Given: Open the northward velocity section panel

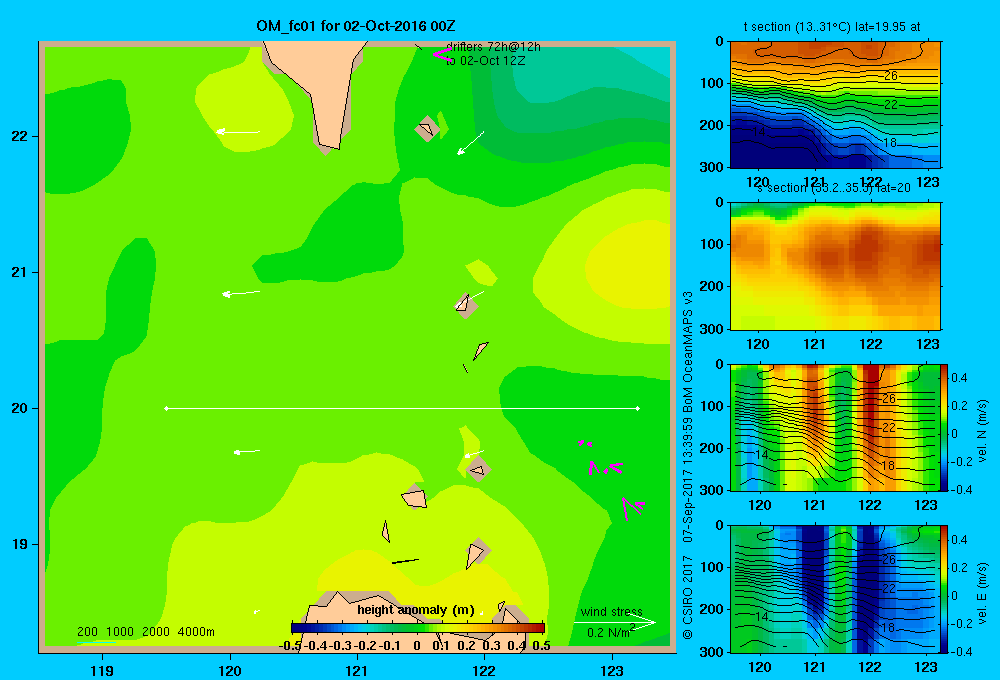Looking at the screenshot, I should click(835, 427).
